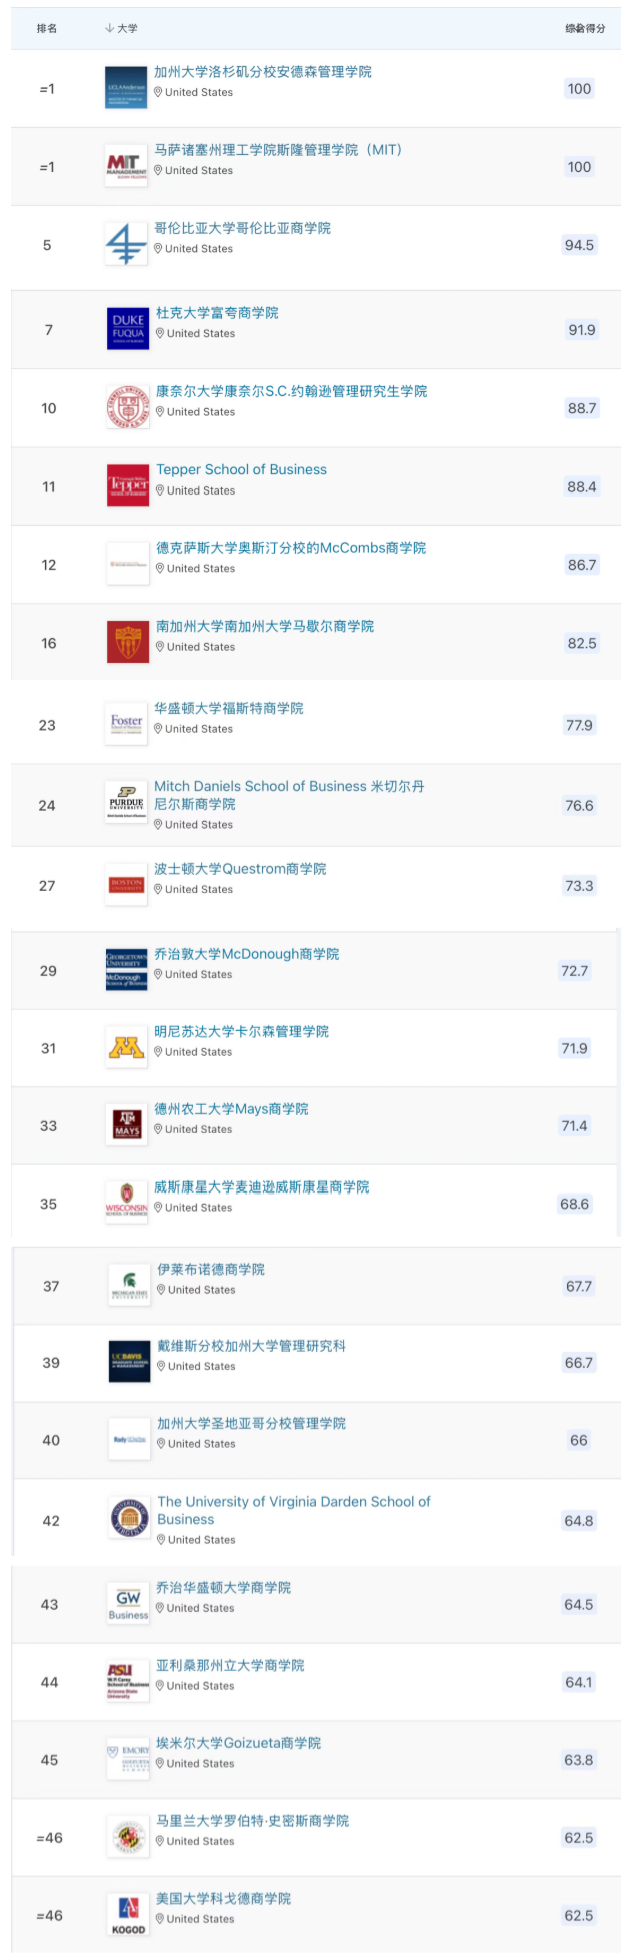The height and width of the screenshot is (1959, 633).
Task: Open 马萨诸塞州理工学院斯隆管理学院 (MIT) link
Action: [x=278, y=150]
